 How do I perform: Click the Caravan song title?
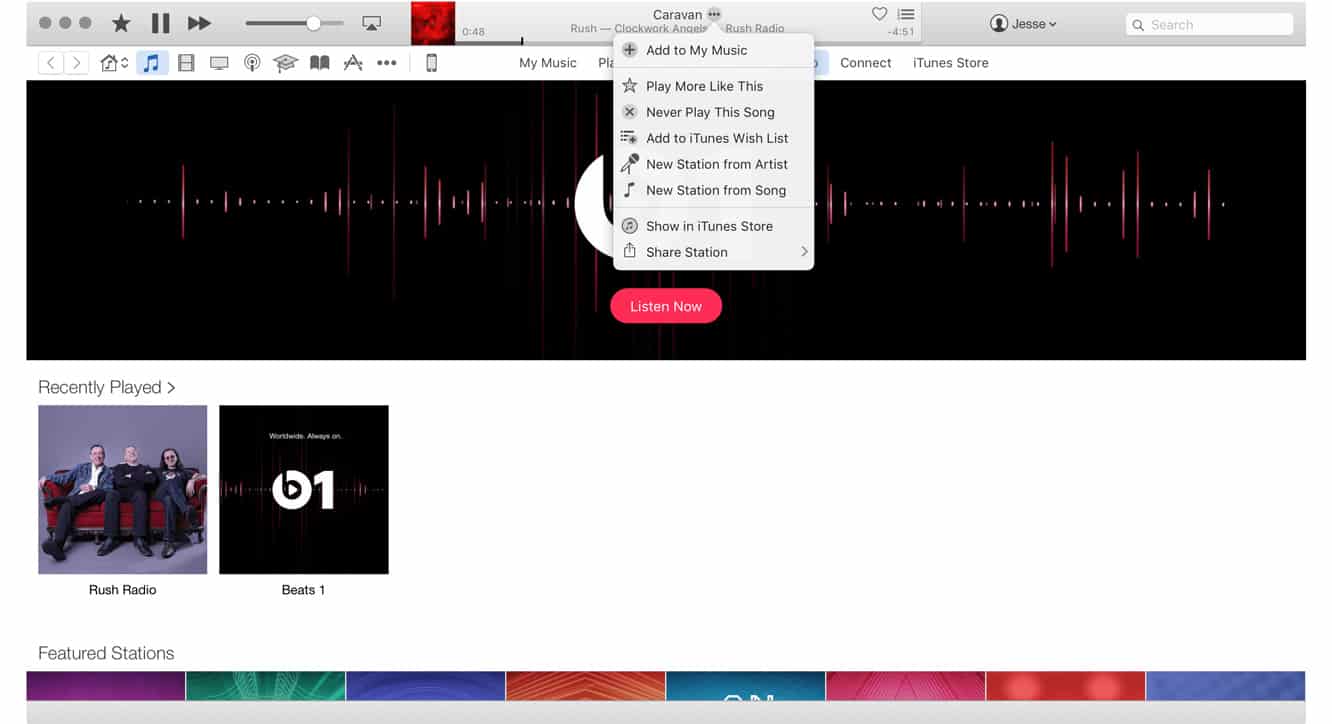point(677,14)
